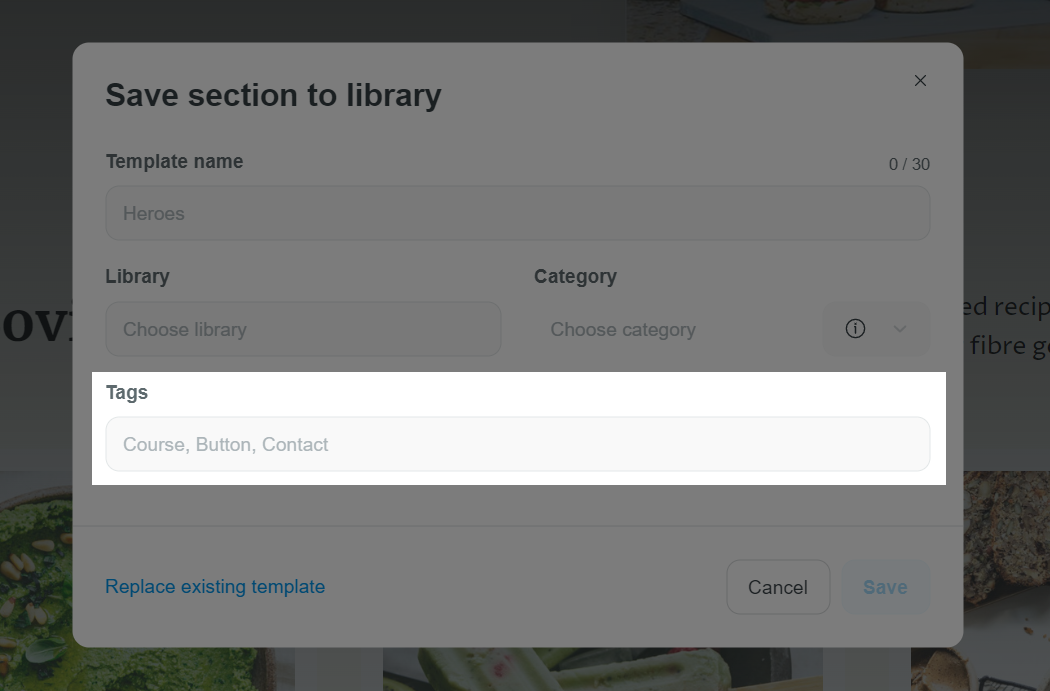The height and width of the screenshot is (691, 1050).
Task: Click the Library label
Action: 137,277
